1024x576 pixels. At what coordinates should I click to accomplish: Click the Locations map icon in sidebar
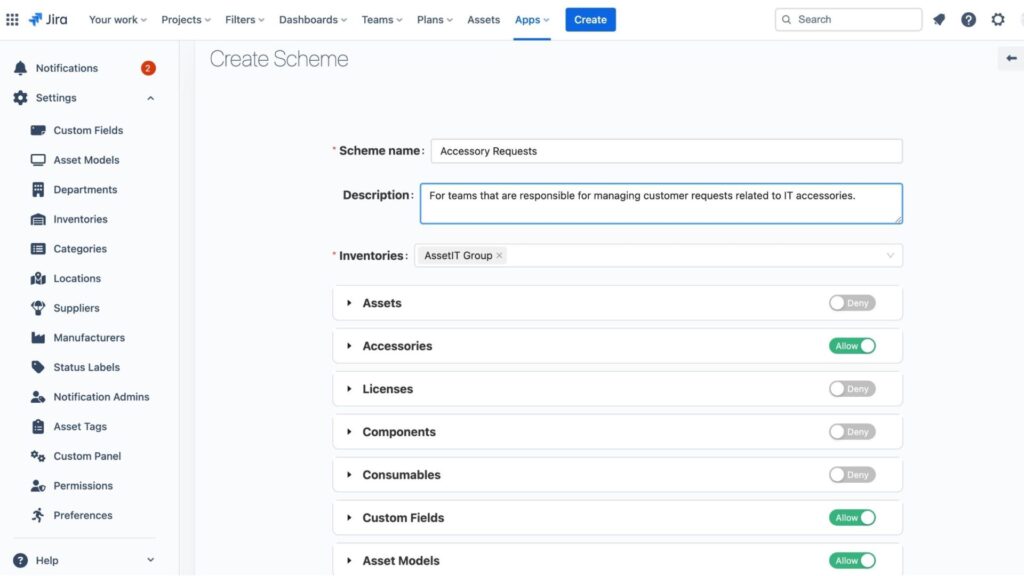point(38,278)
